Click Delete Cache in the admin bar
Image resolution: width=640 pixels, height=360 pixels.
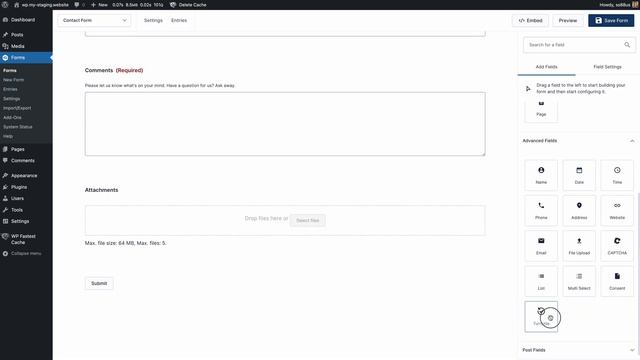(188, 5)
